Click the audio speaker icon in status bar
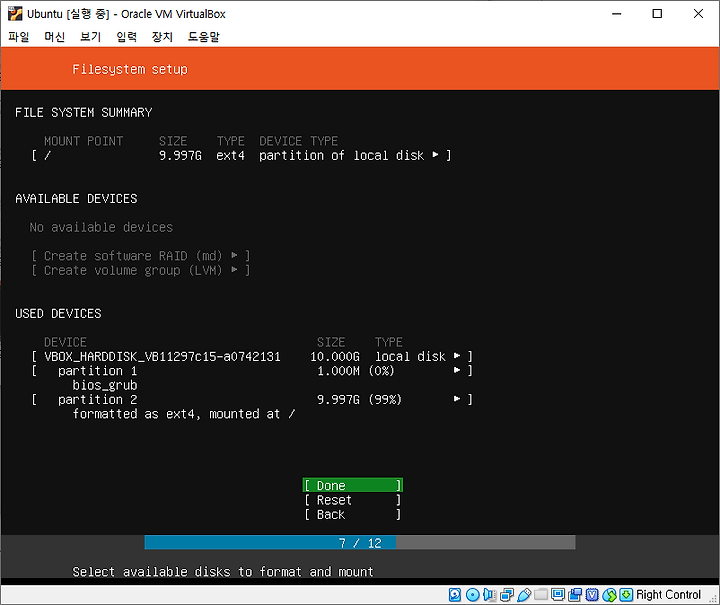The width and height of the screenshot is (720, 605). [x=489, y=594]
